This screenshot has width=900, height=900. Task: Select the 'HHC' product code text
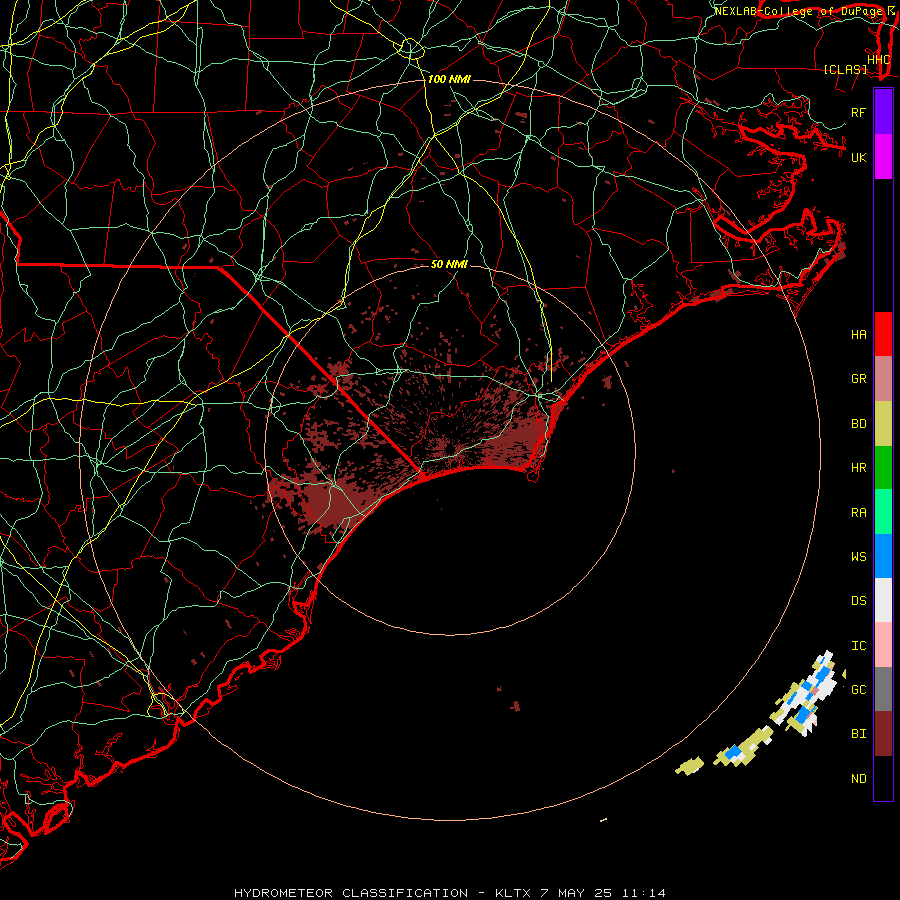click(x=879, y=60)
